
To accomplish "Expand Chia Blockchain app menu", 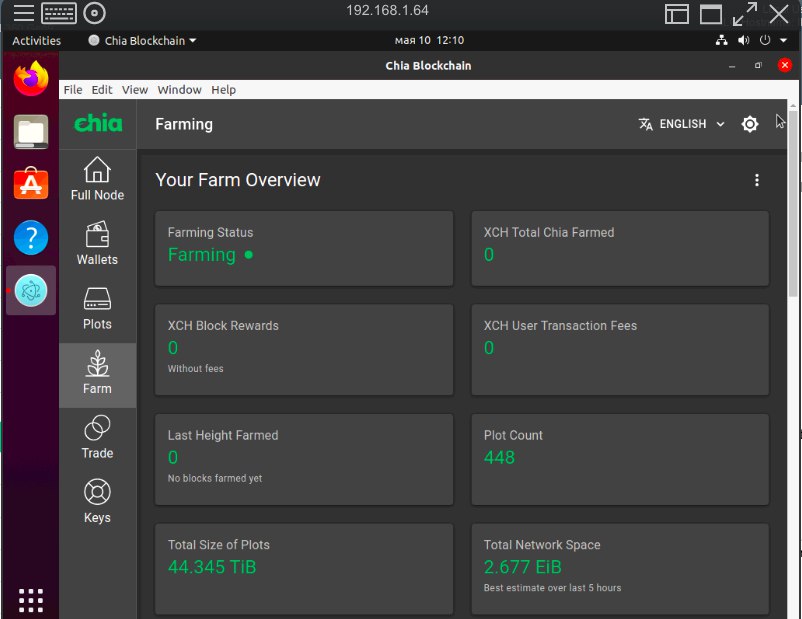I will [x=143, y=40].
